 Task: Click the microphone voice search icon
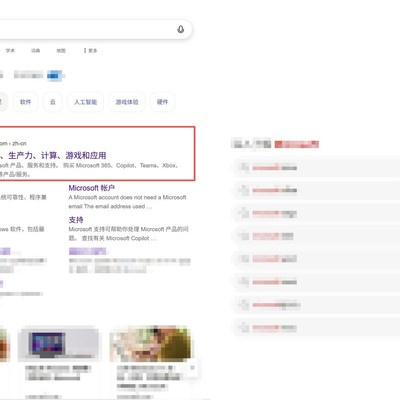[x=181, y=29]
